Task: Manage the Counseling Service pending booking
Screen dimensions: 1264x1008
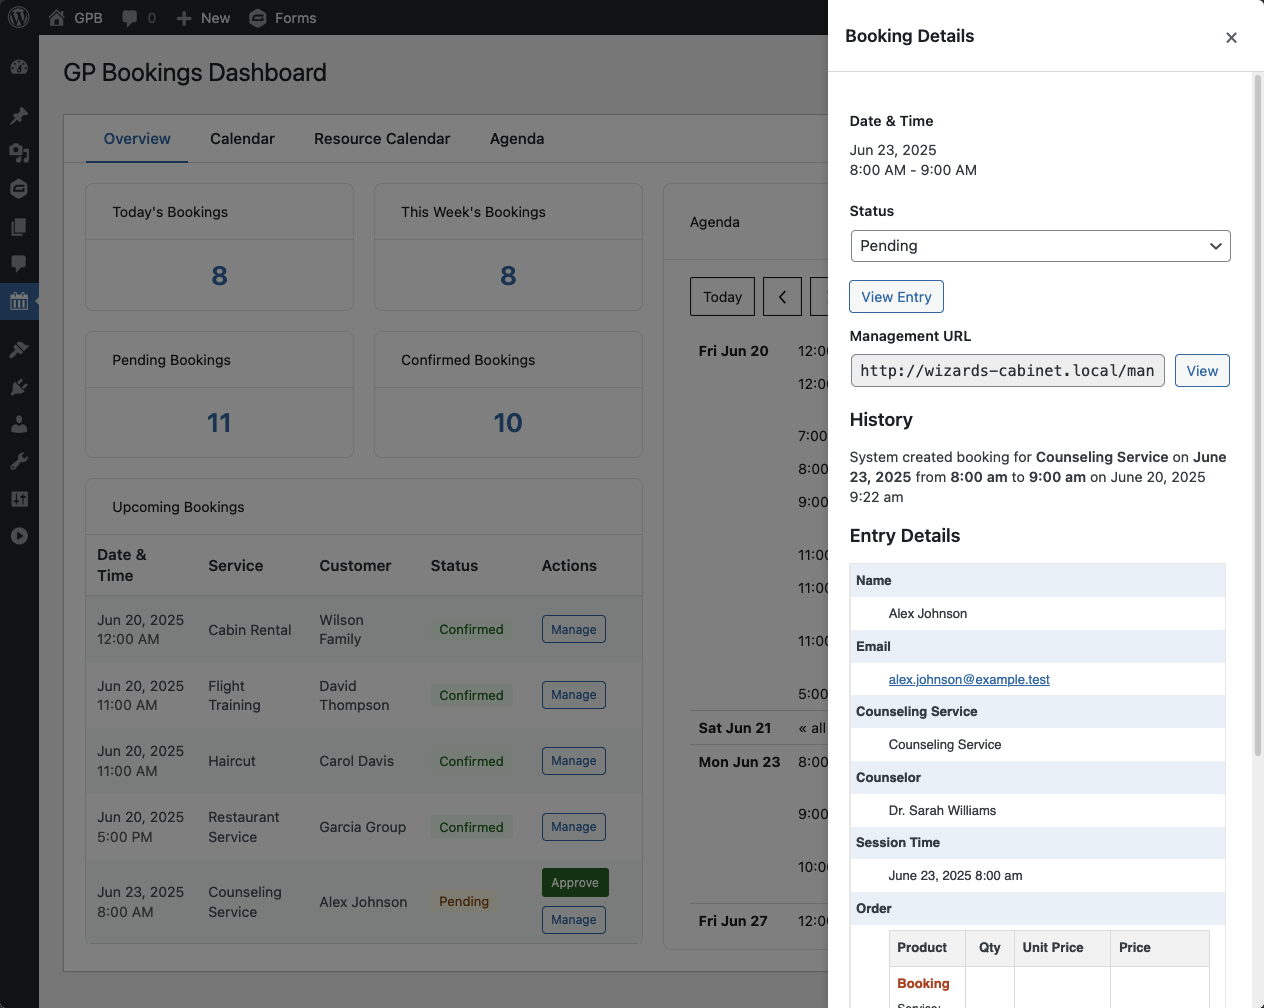Action: click(574, 920)
